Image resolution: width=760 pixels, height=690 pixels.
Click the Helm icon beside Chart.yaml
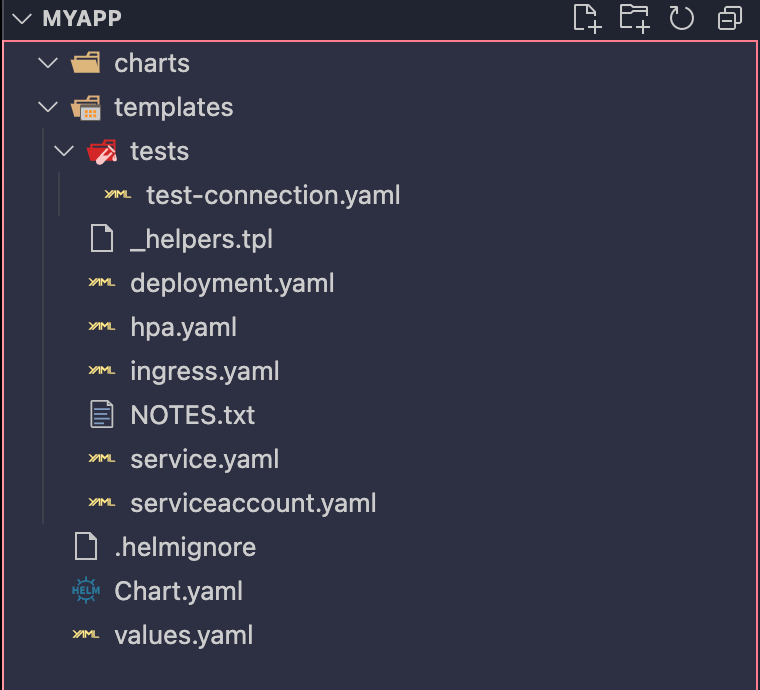[87, 591]
